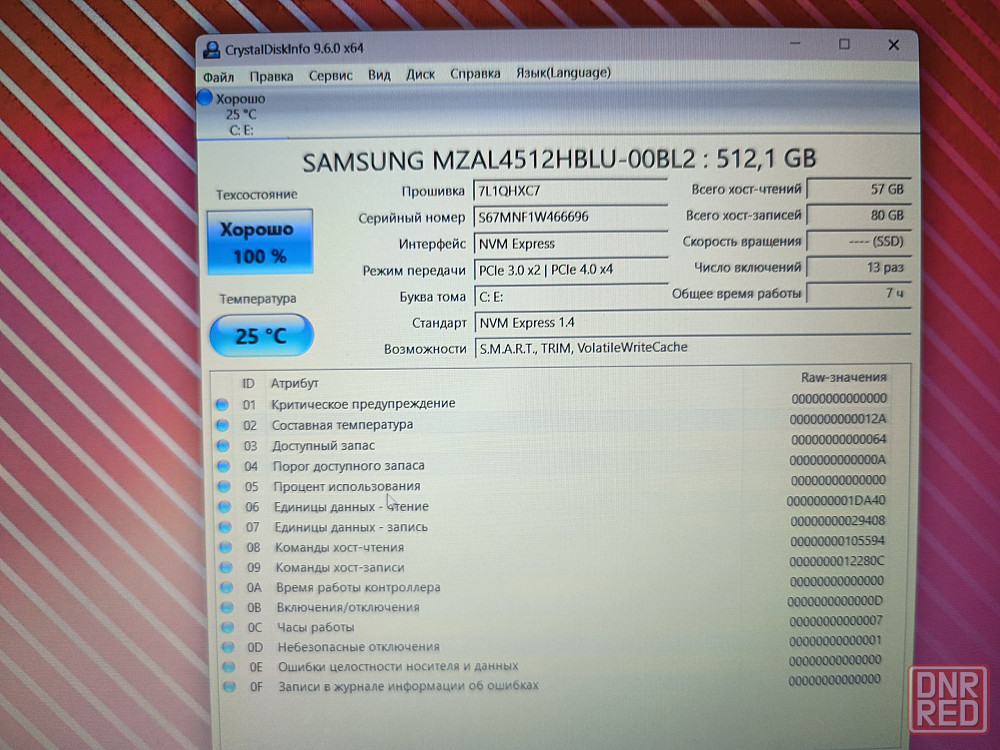Click status dot for Небезопасные отключения row
This screenshot has width=1000, height=750.
228,647
